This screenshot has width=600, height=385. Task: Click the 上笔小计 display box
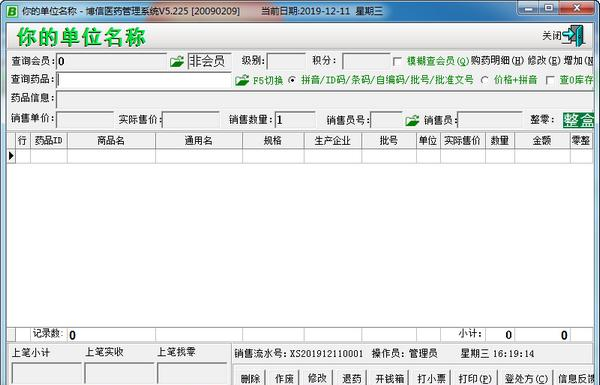(x=47, y=374)
